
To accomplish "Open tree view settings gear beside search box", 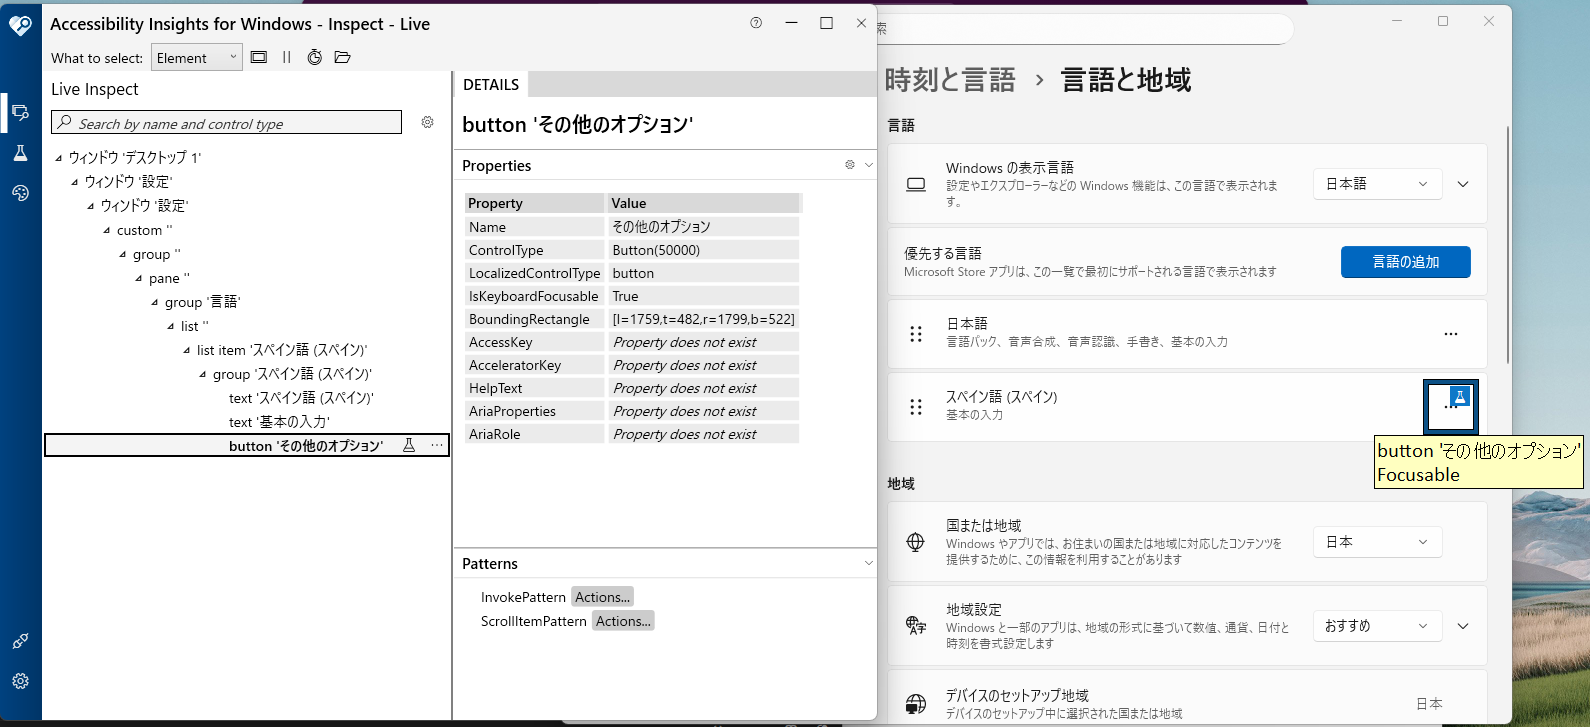I will coord(427,122).
